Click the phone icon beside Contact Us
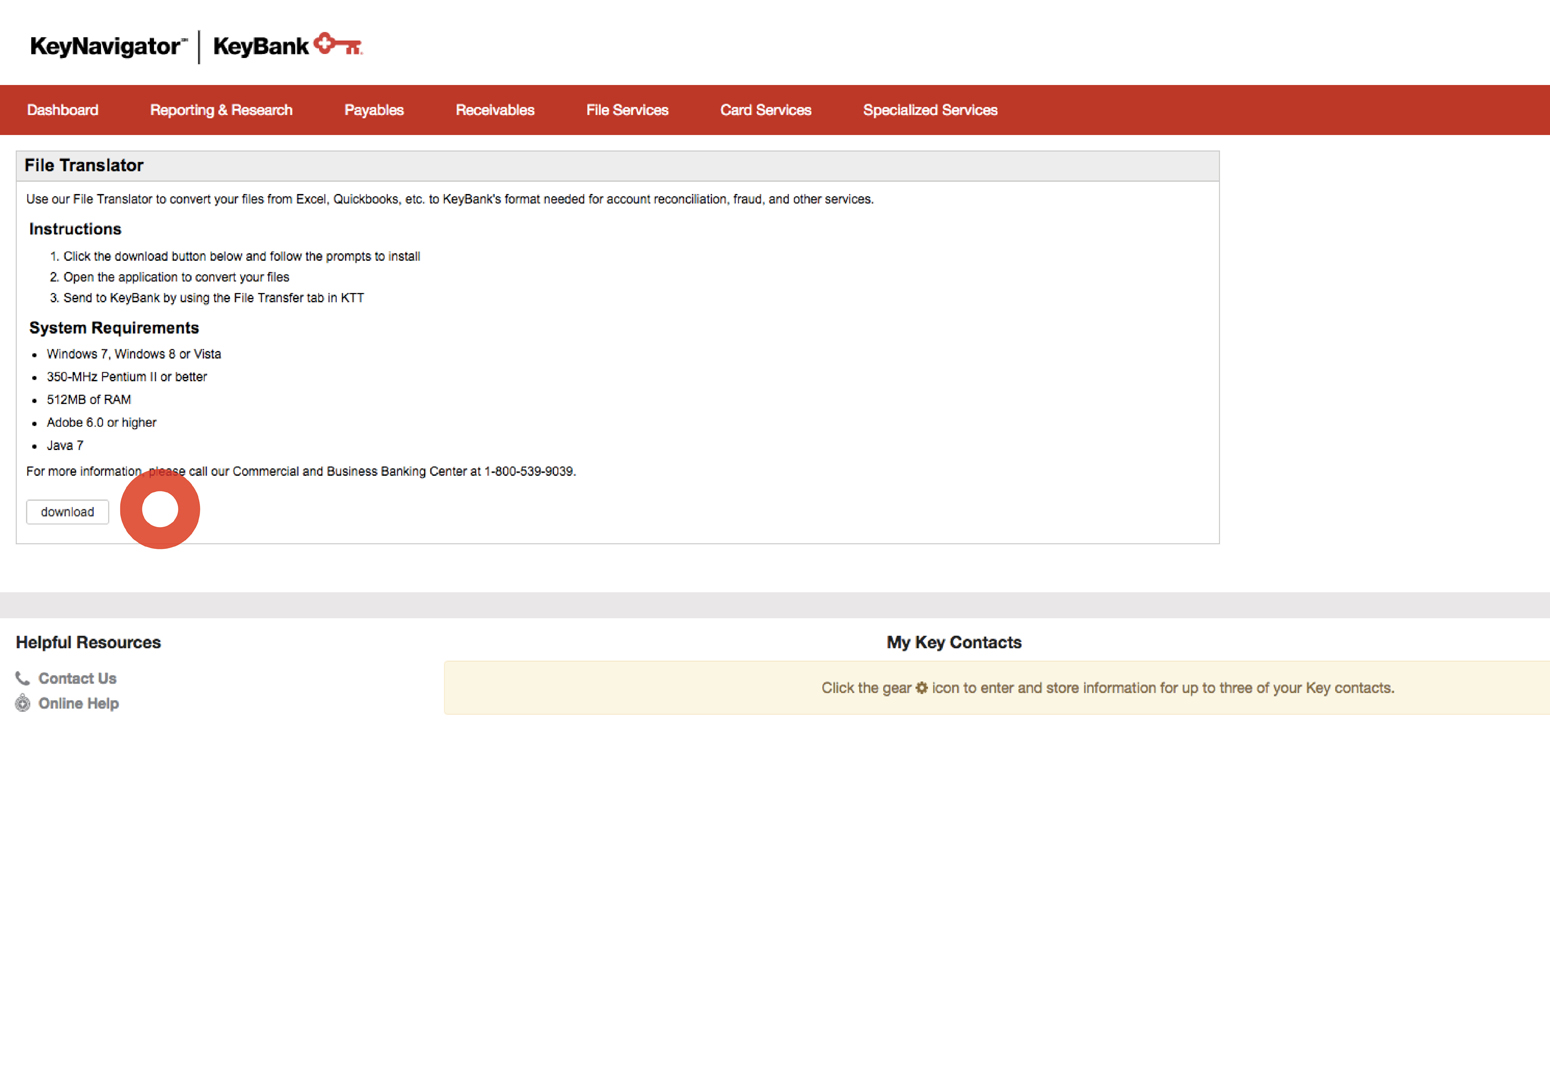 (x=22, y=678)
